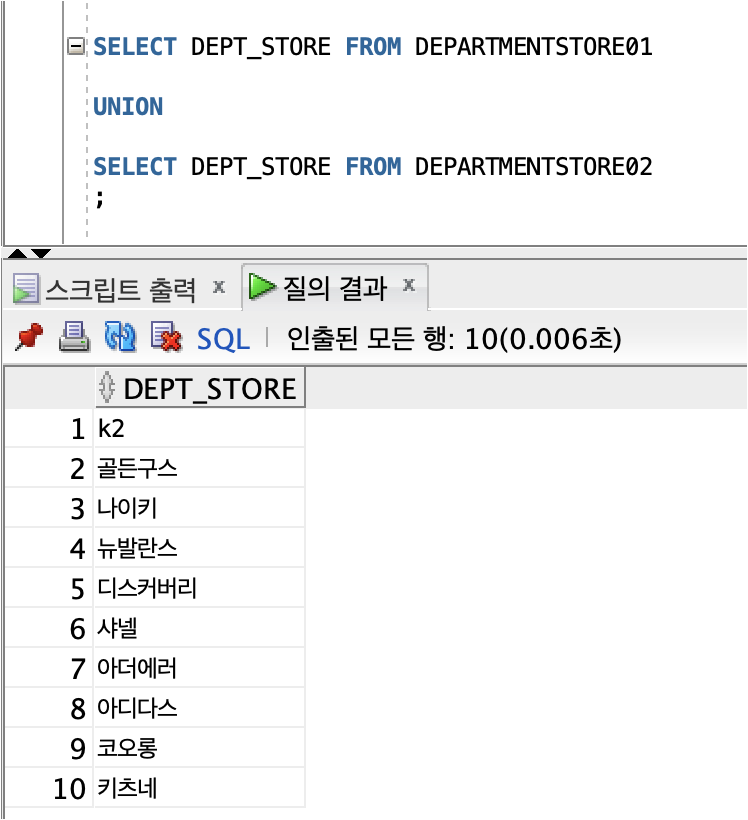Sort by DEPT_STORE column header
Screen dimensions: 748x820
click(200, 388)
